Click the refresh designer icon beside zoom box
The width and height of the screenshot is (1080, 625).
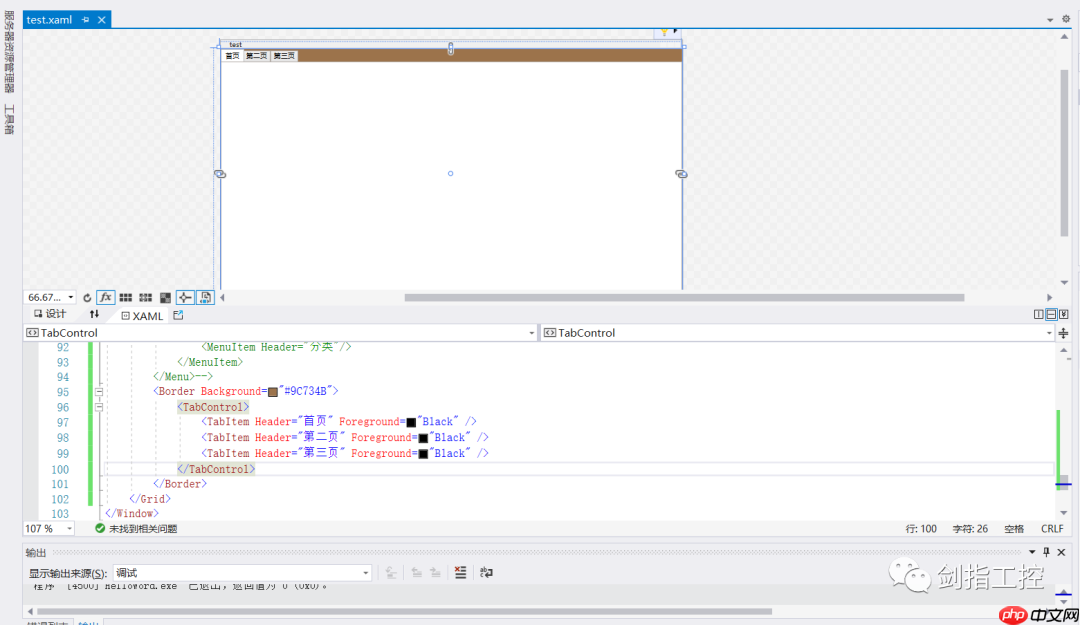point(87,297)
